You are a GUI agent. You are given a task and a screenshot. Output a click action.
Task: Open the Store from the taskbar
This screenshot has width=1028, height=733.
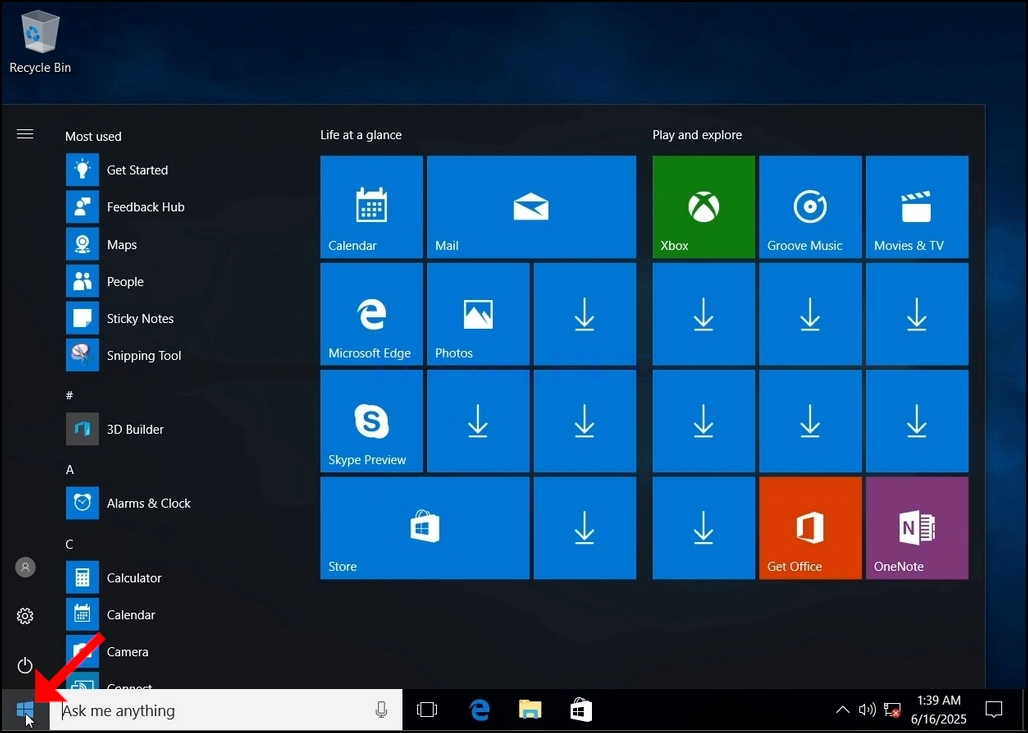[x=581, y=710]
